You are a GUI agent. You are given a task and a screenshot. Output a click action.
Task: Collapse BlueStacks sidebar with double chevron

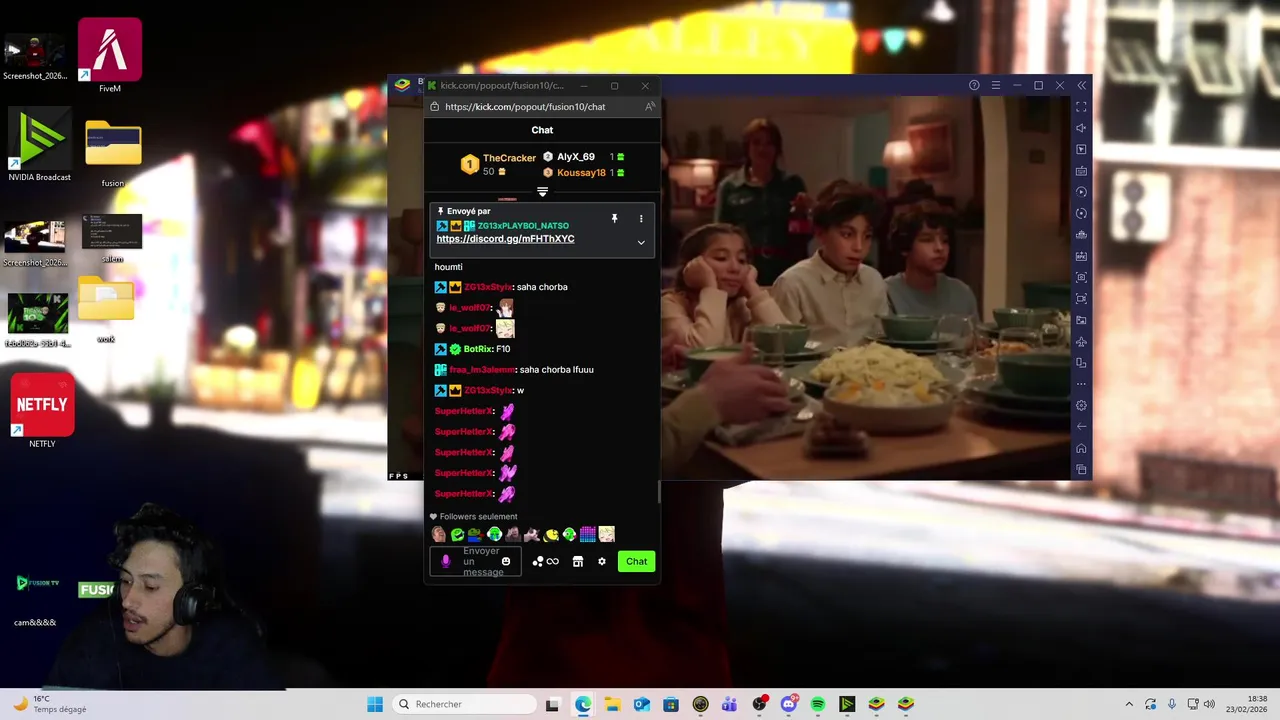pos(1081,85)
